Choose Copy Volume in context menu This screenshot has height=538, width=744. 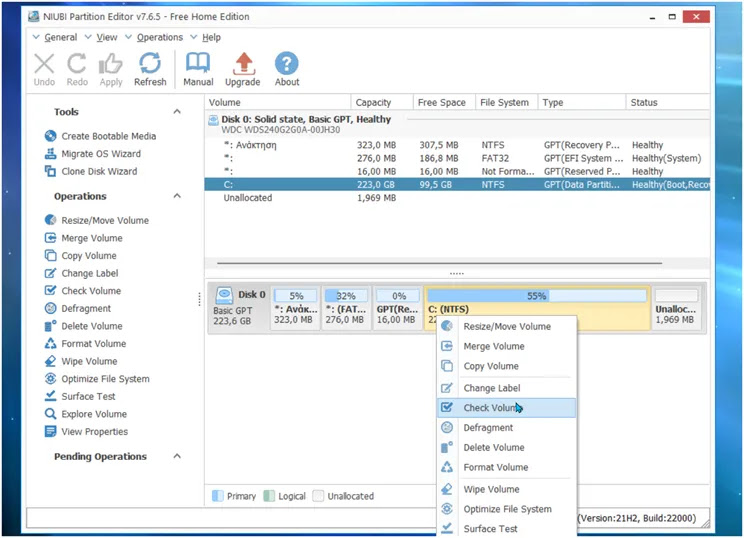(x=507, y=366)
